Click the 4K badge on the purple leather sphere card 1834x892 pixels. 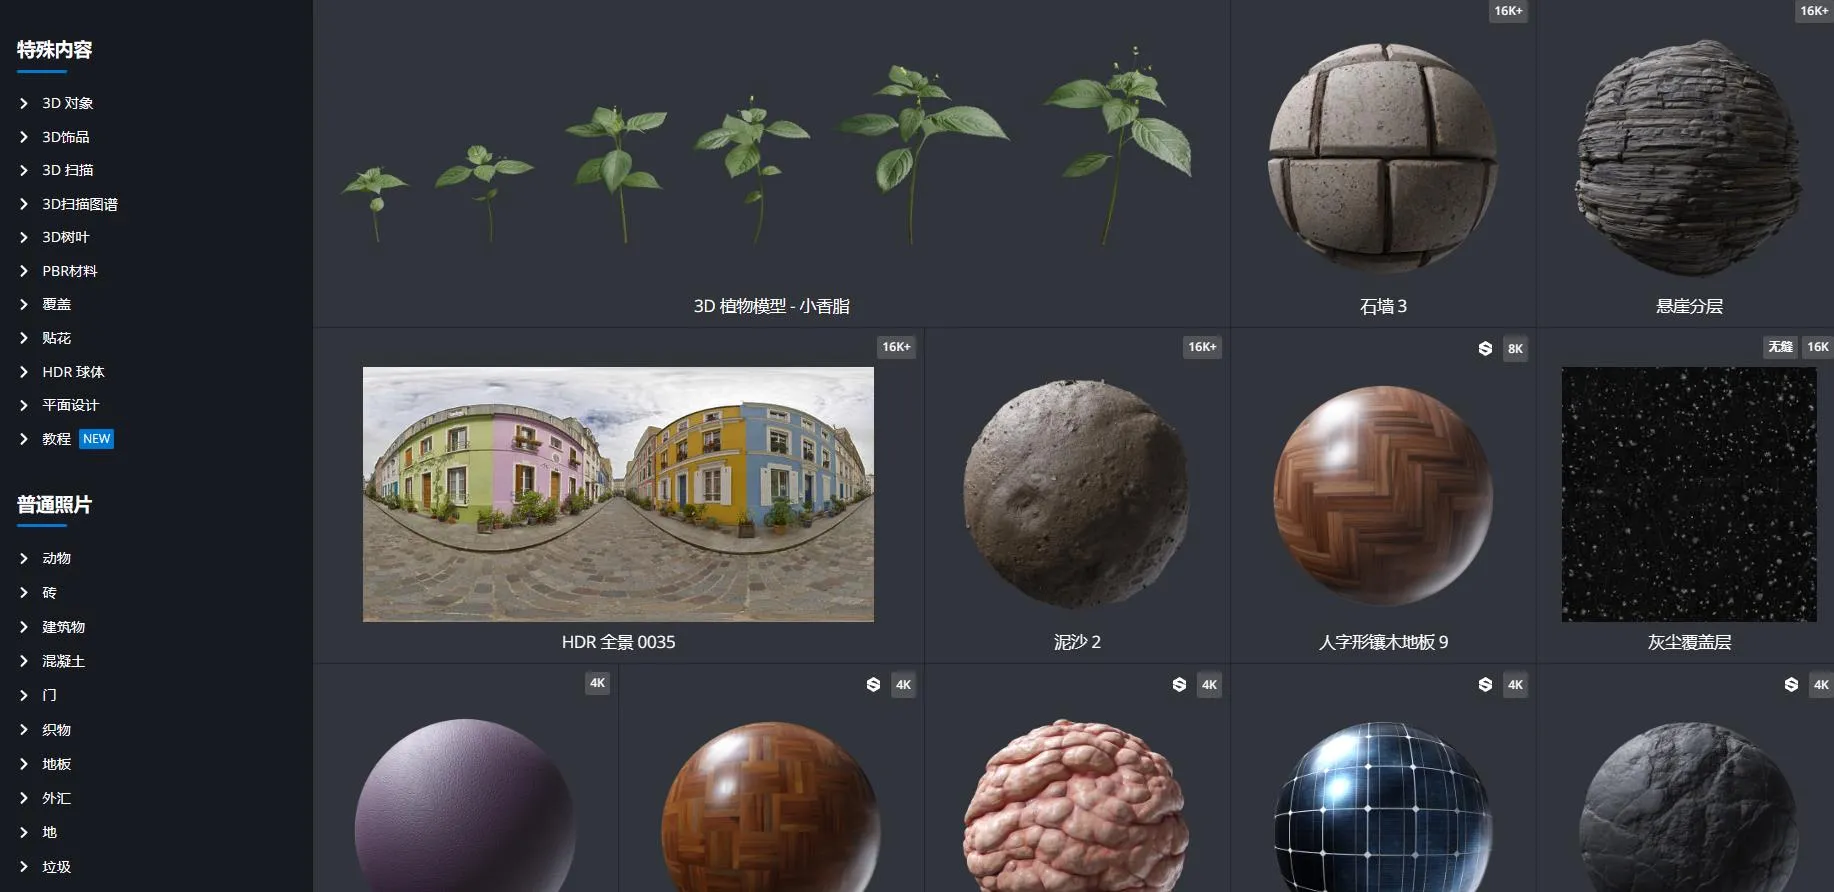[597, 683]
